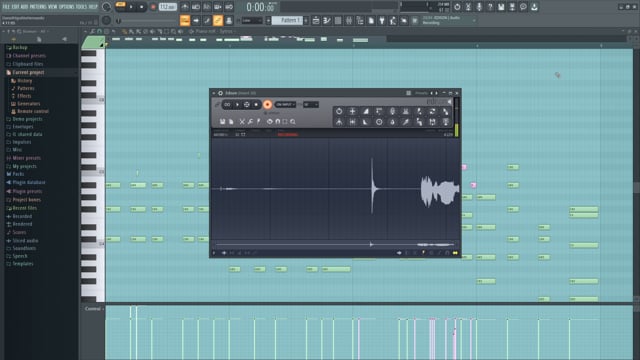Click the main toolbar cut scissors icon
Screen dimensions: 640x360
pos(468,7)
